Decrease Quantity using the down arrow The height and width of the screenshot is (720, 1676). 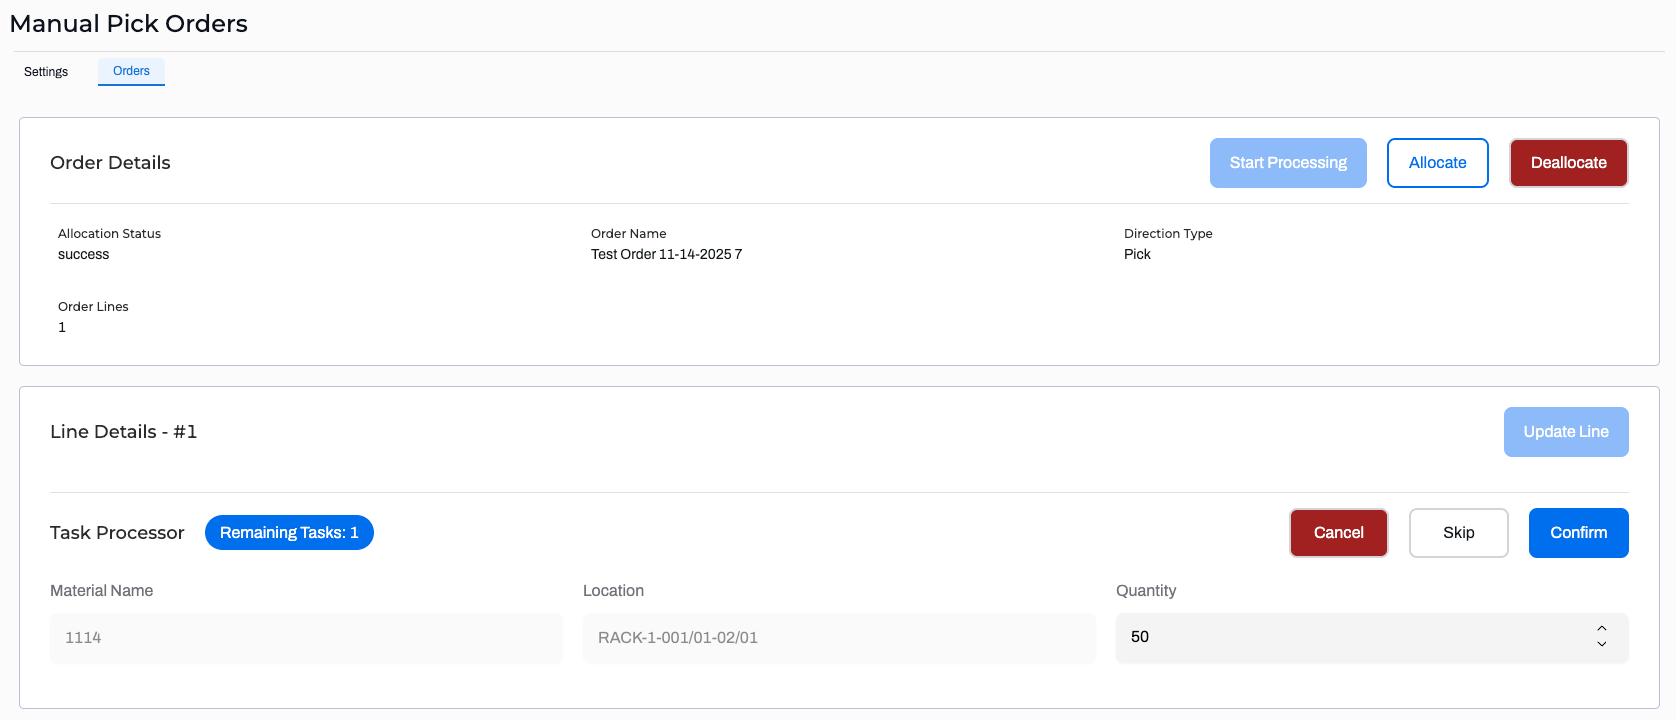coord(1602,644)
